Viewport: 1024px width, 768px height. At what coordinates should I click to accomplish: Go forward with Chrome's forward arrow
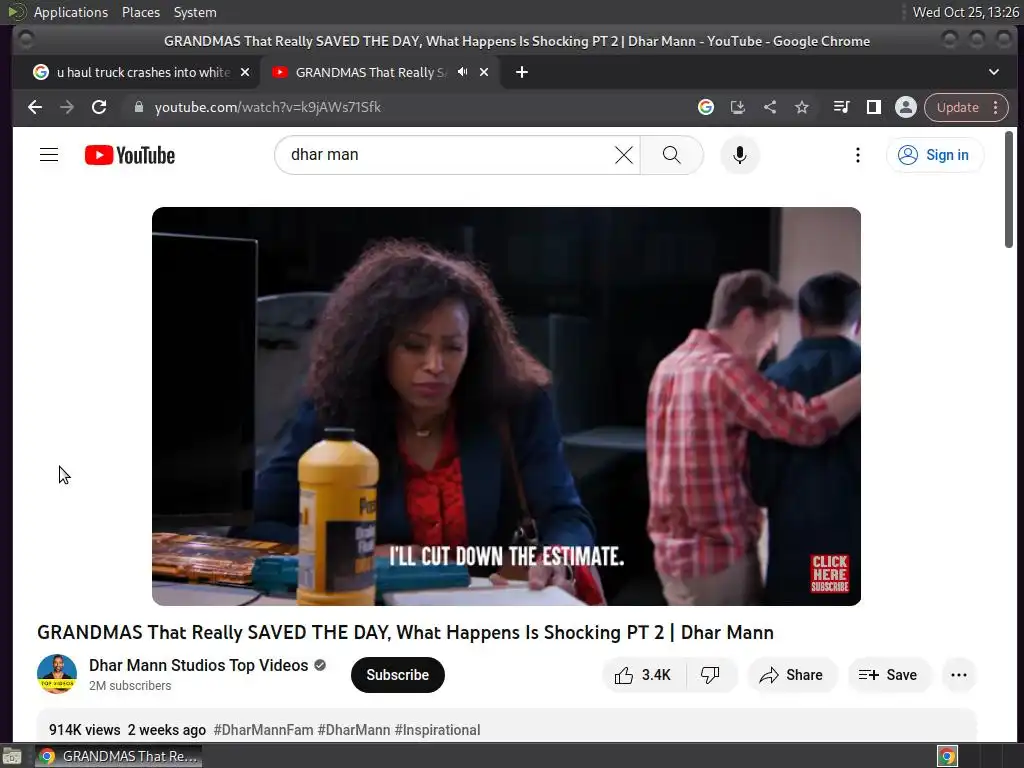pos(67,107)
